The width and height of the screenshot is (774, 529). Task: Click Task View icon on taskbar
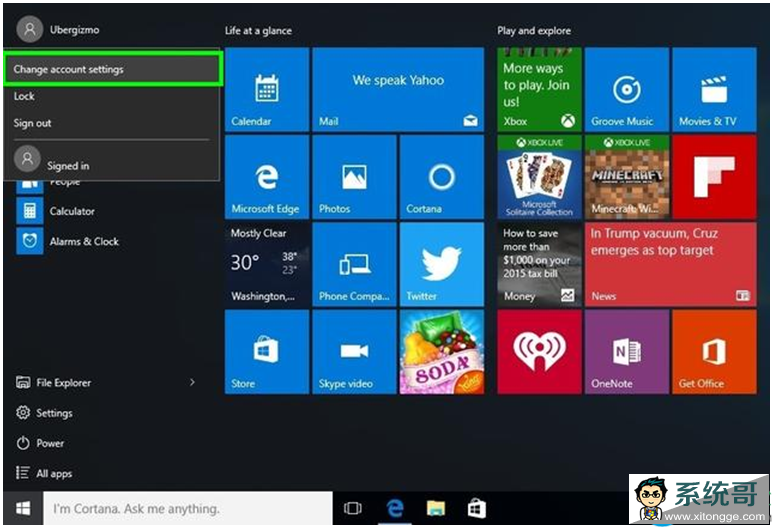coord(352,508)
